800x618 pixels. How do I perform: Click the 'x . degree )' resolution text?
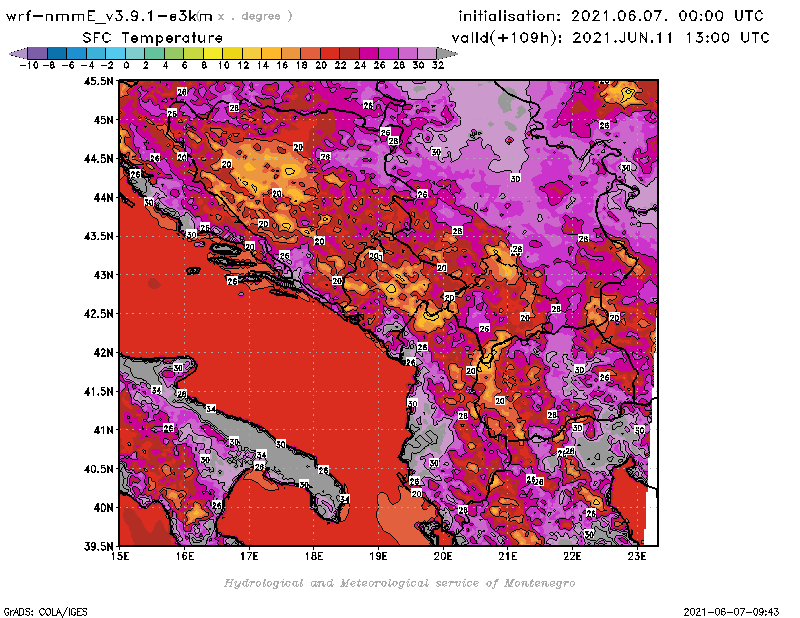click(x=255, y=16)
